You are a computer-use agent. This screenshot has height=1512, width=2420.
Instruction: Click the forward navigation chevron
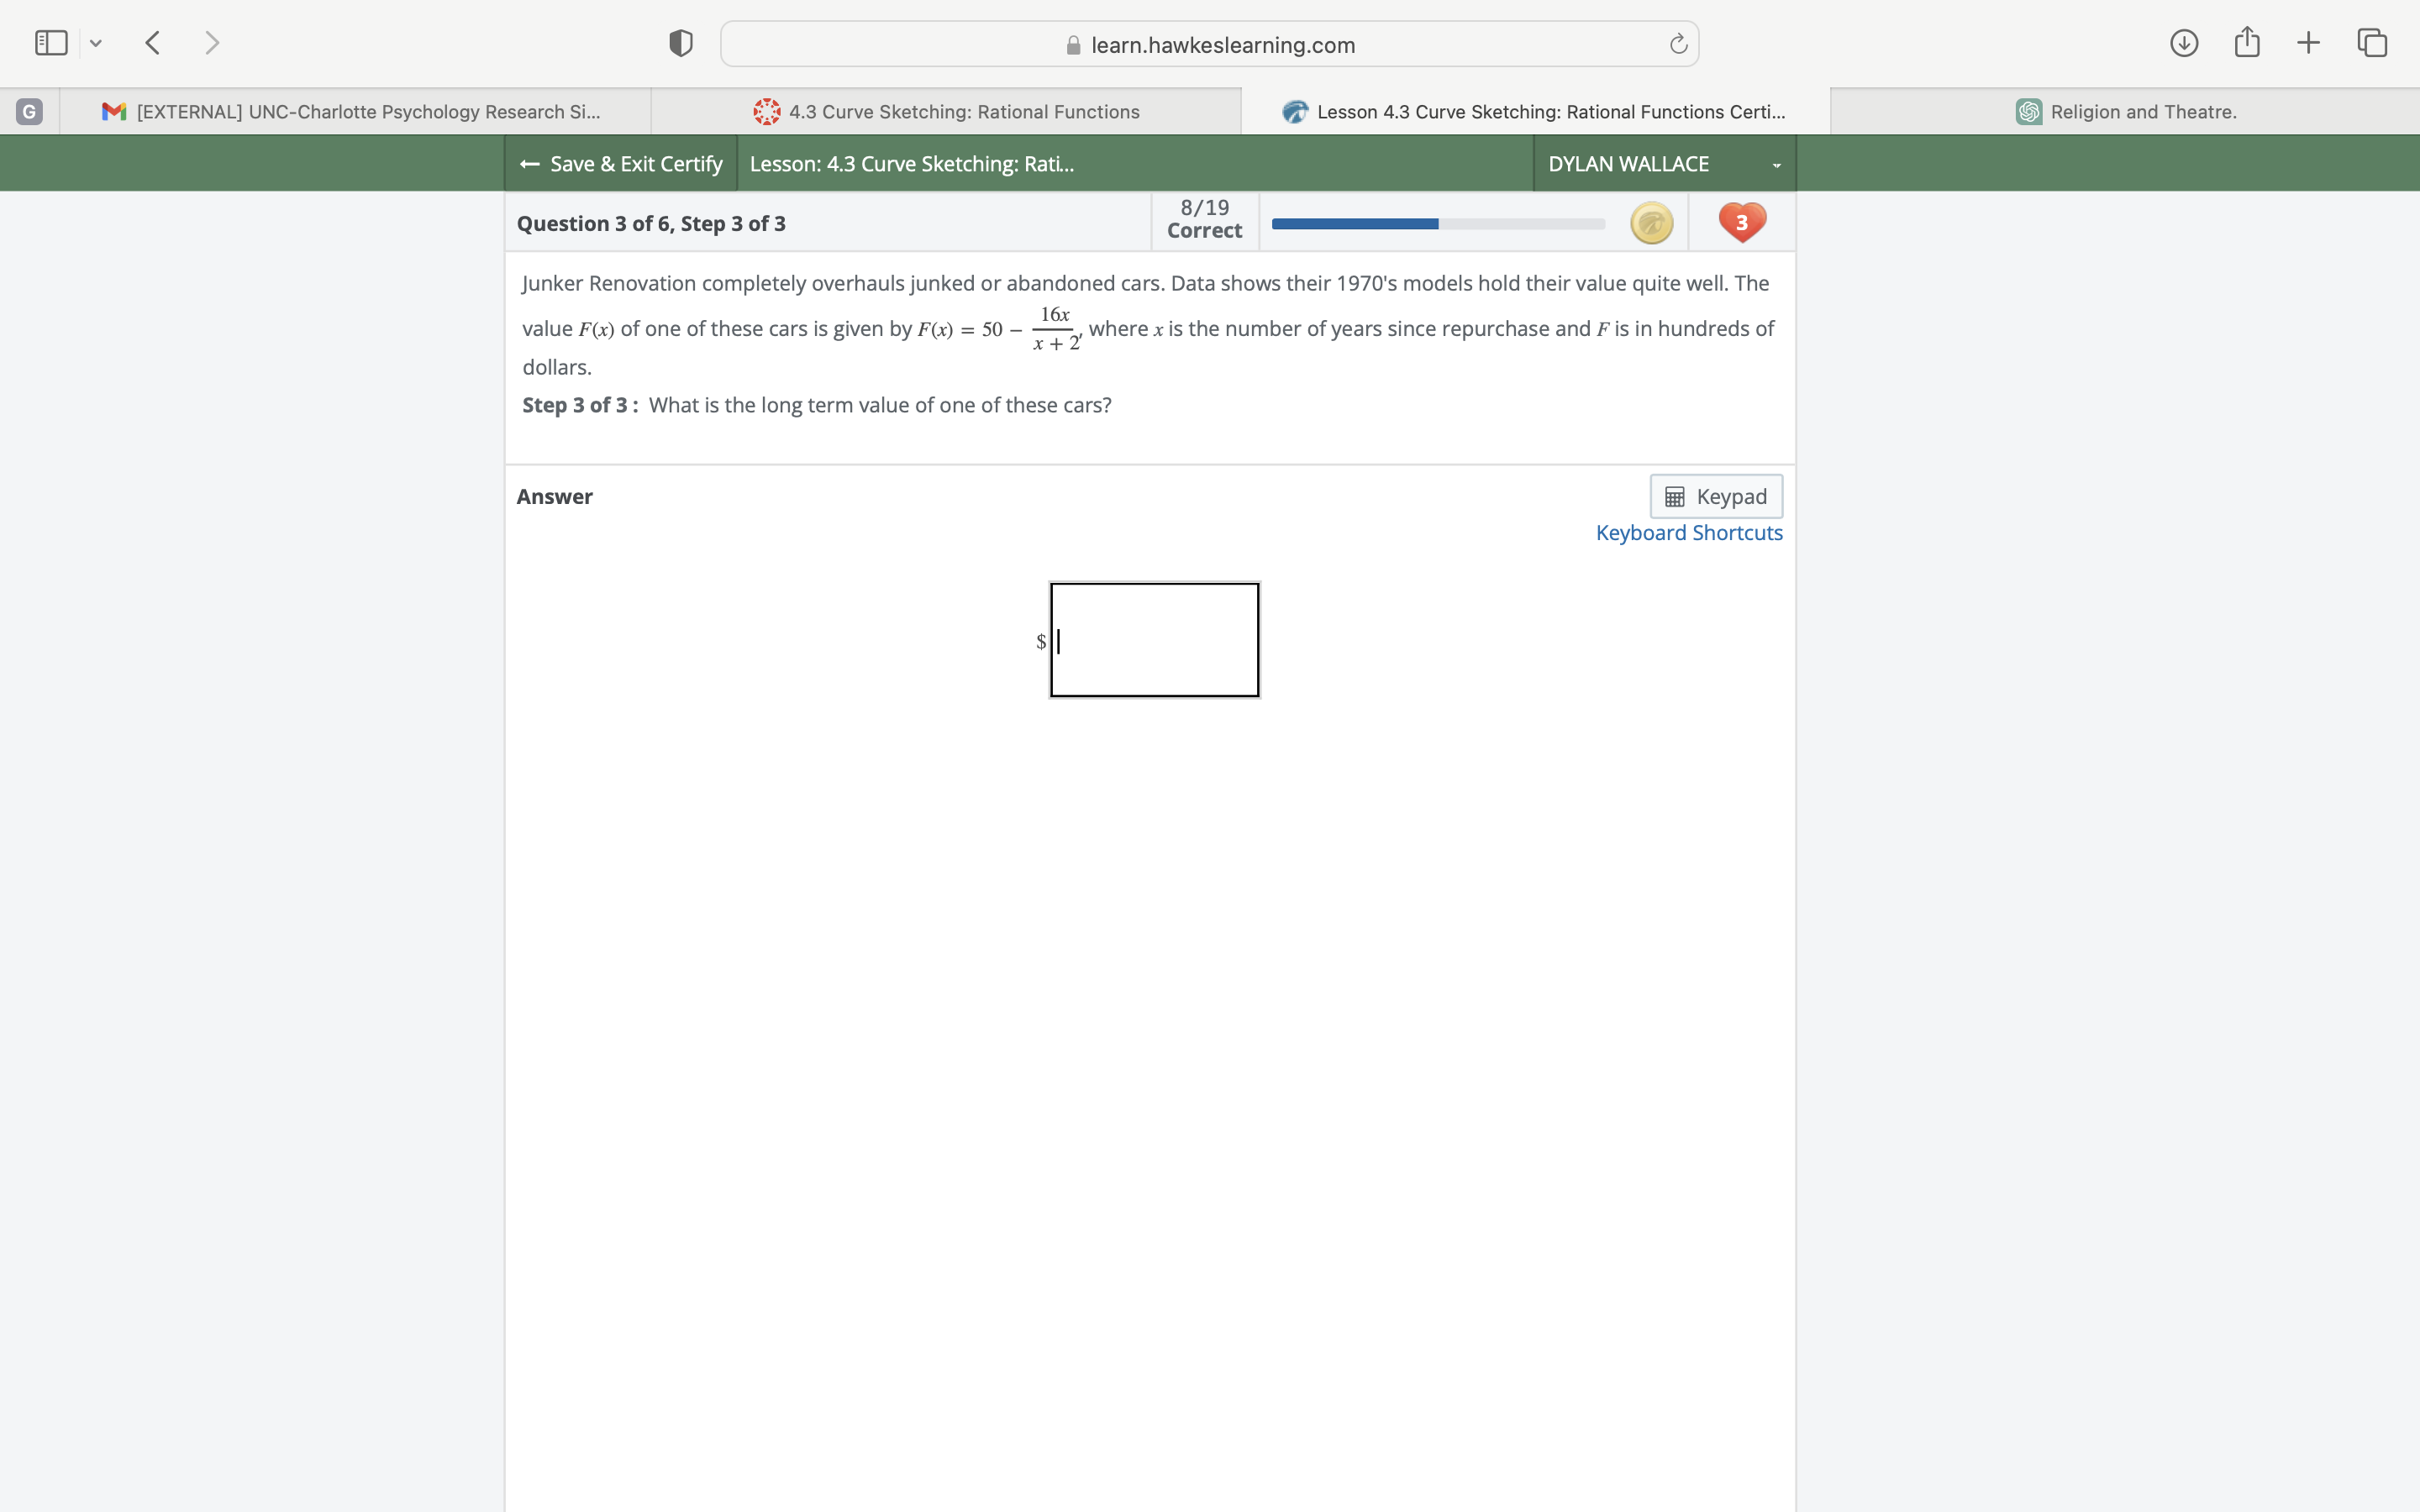click(212, 42)
